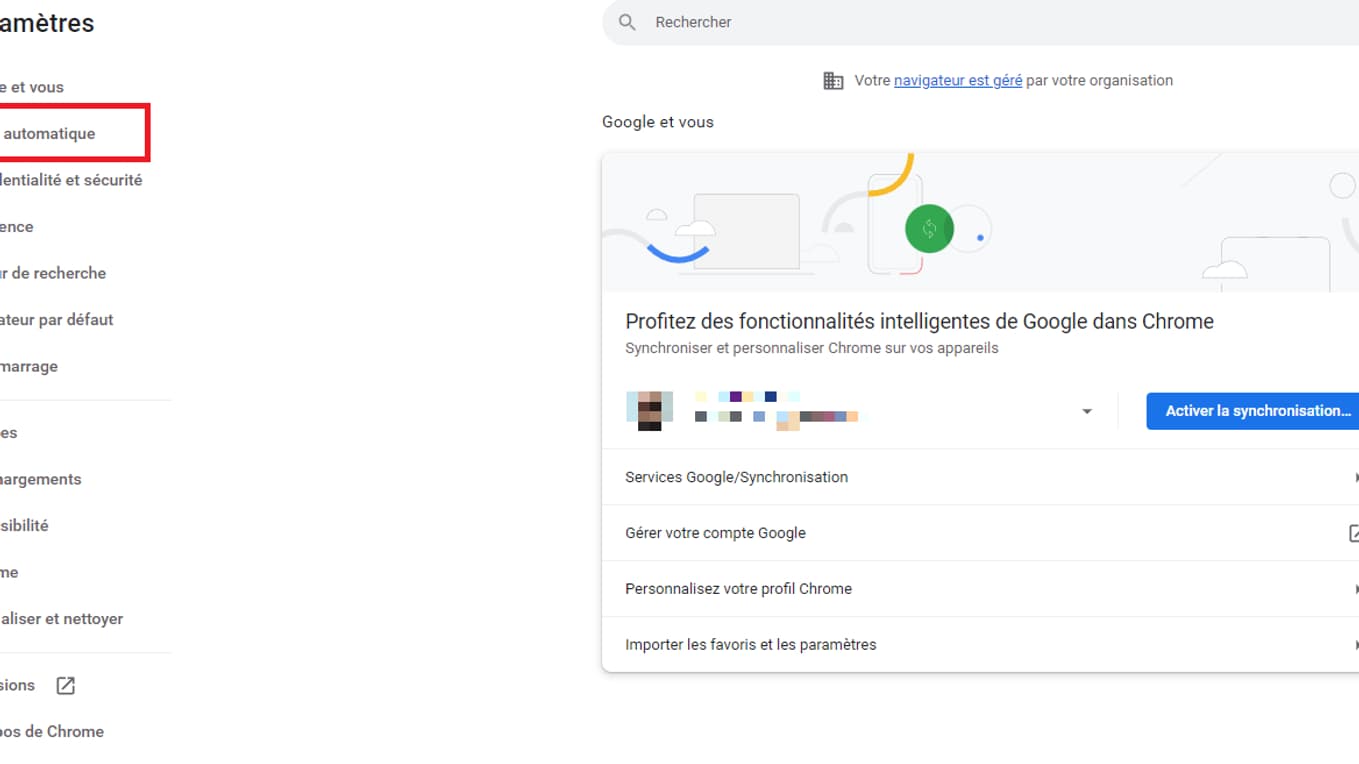
Task: Click the Rechercher search field
Action: 980,22
